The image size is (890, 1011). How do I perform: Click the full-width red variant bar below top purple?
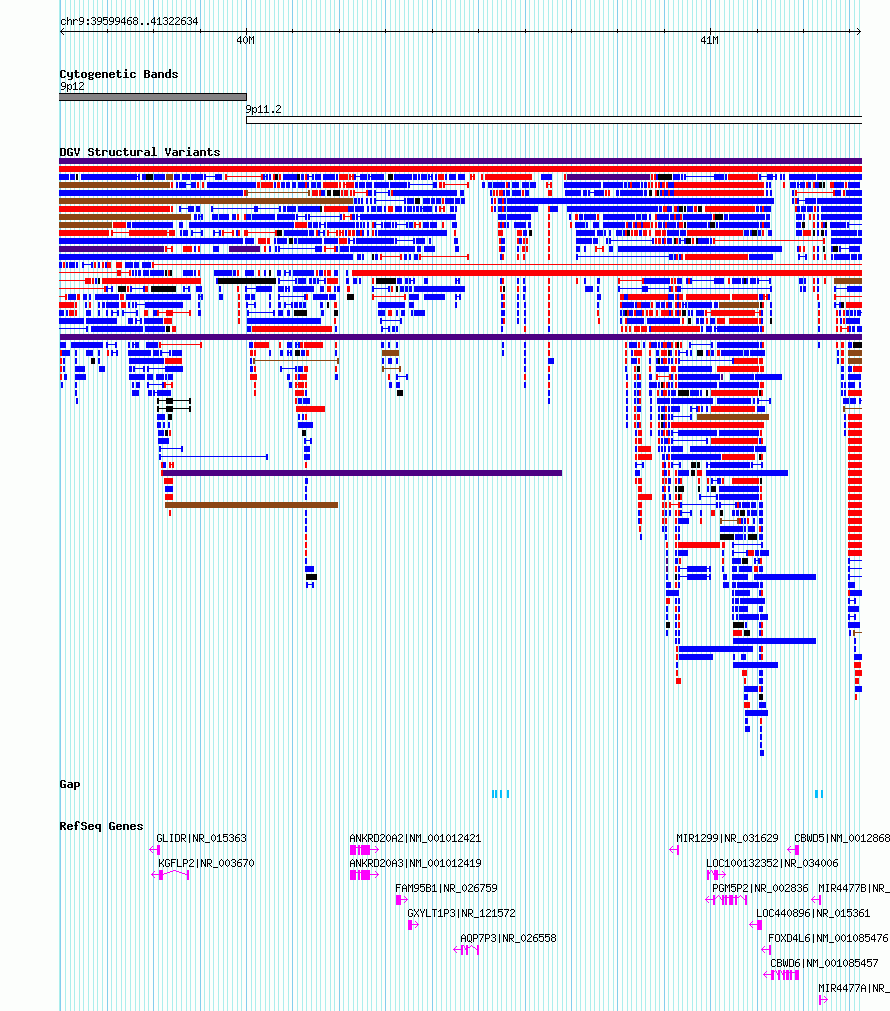pos(460,169)
